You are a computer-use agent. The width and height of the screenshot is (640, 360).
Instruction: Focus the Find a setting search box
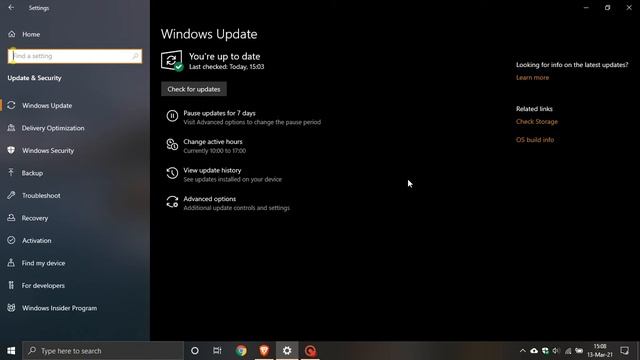coord(75,56)
